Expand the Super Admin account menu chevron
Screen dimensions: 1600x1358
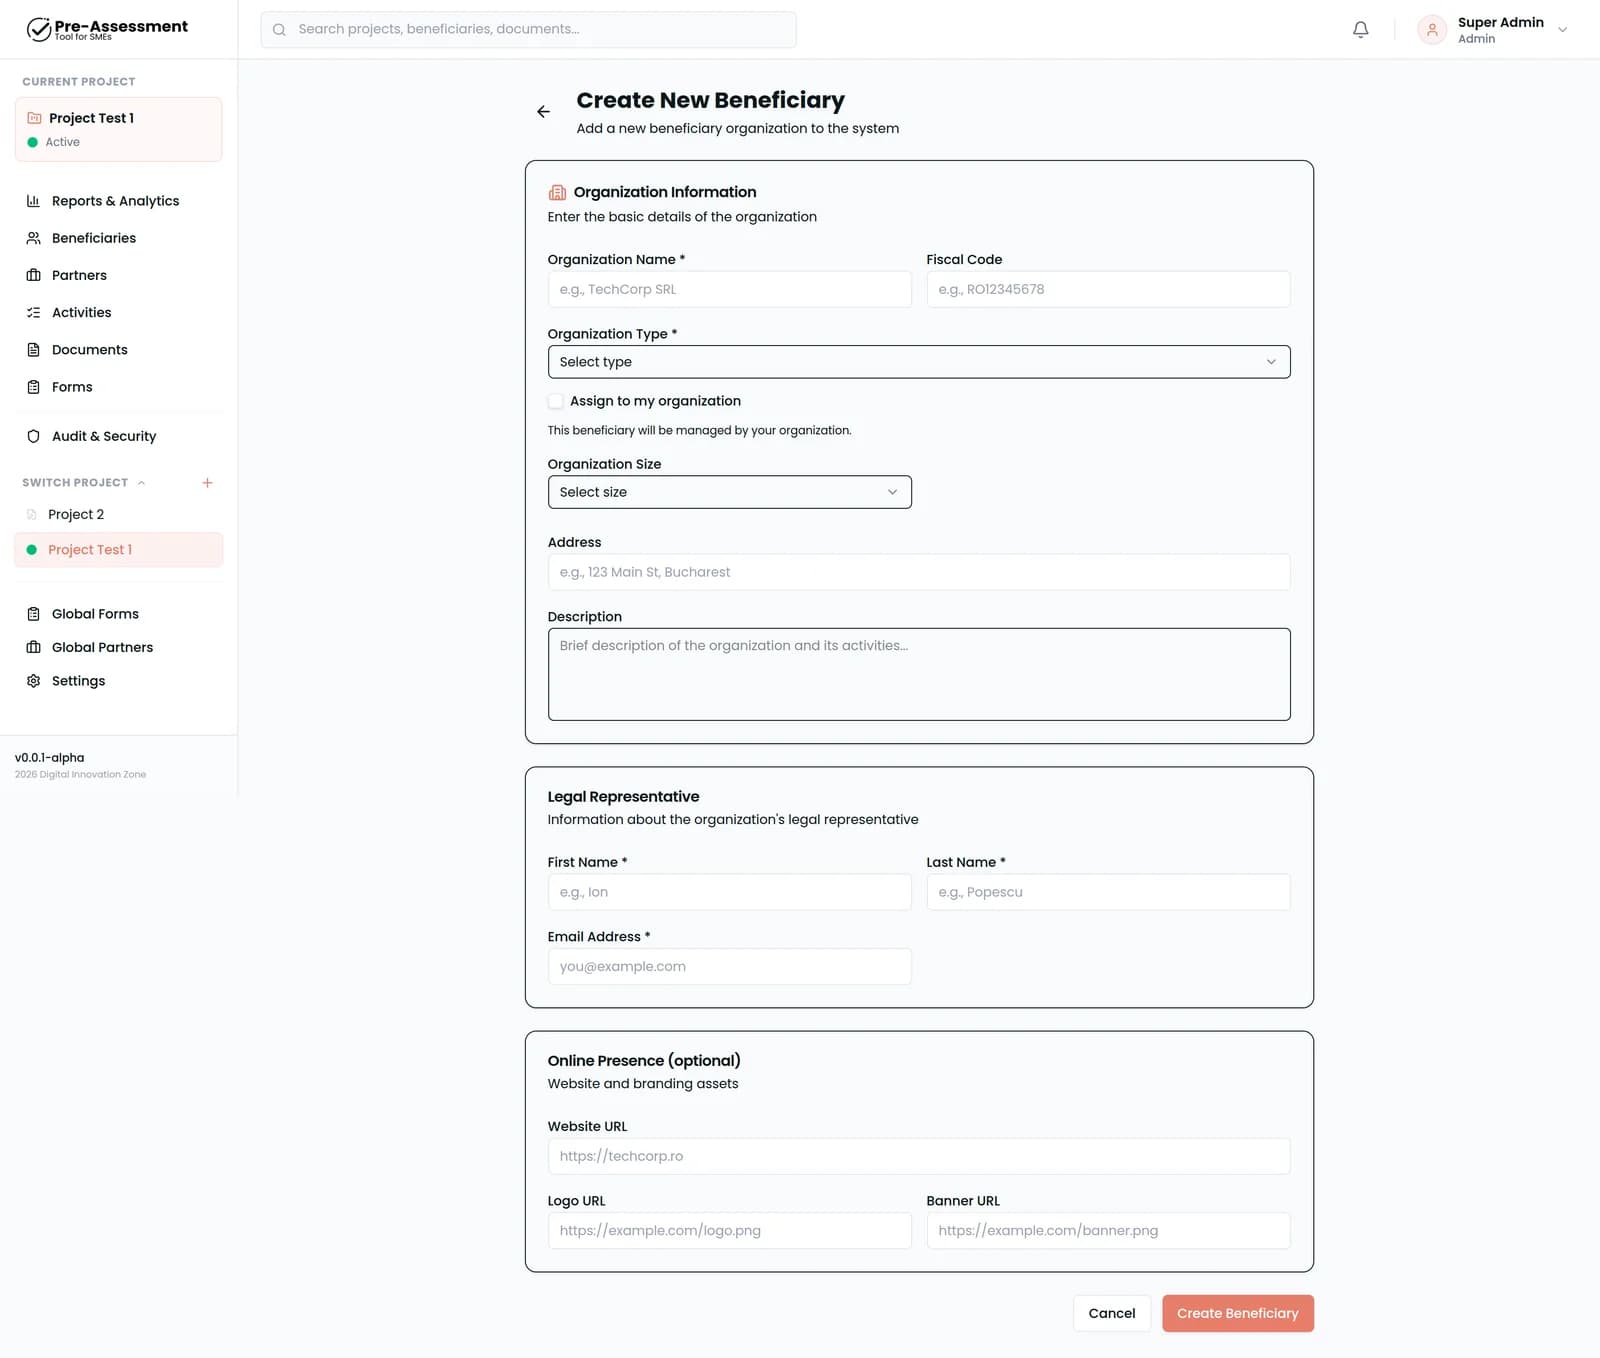[x=1562, y=30]
